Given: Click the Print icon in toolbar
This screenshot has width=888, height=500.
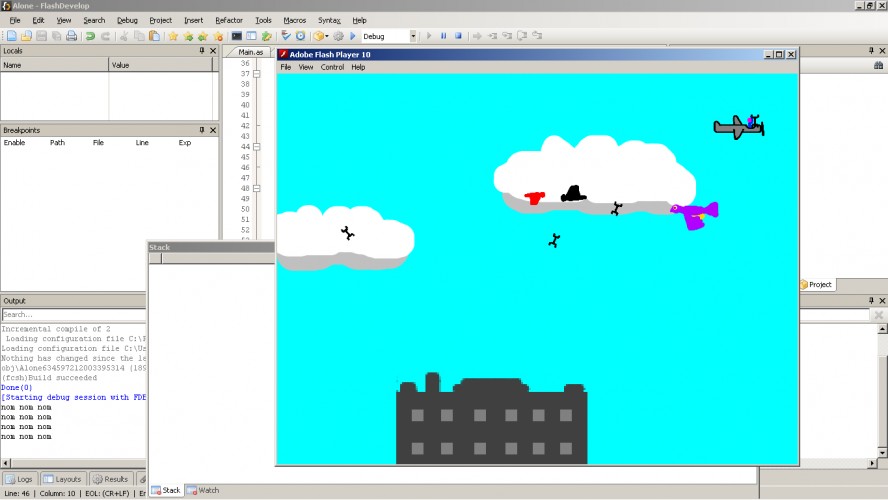Looking at the screenshot, I should pyautogui.click(x=71, y=36).
